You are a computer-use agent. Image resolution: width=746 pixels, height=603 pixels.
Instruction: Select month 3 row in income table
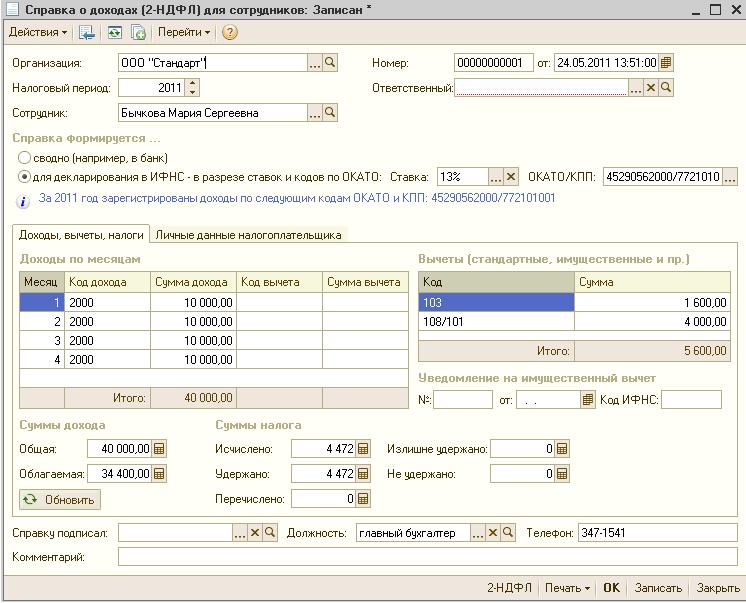click(x=214, y=340)
